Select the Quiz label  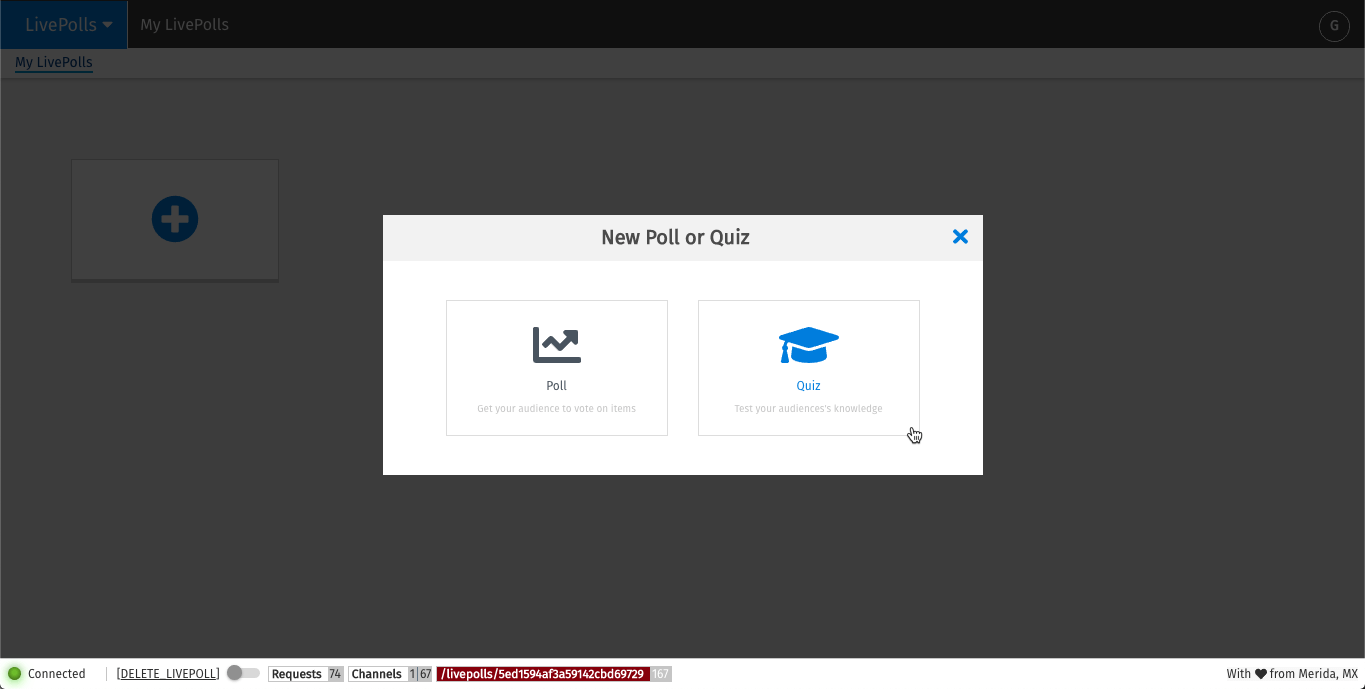pos(809,386)
